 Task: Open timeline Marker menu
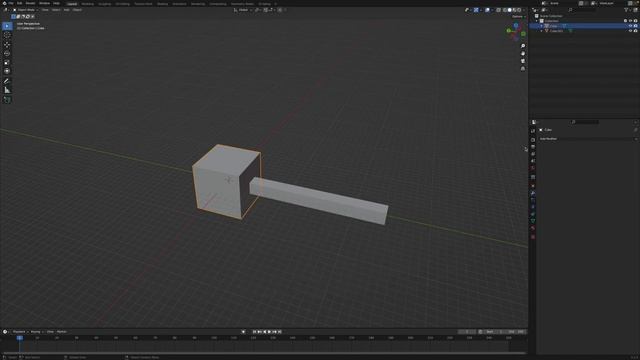(62, 332)
